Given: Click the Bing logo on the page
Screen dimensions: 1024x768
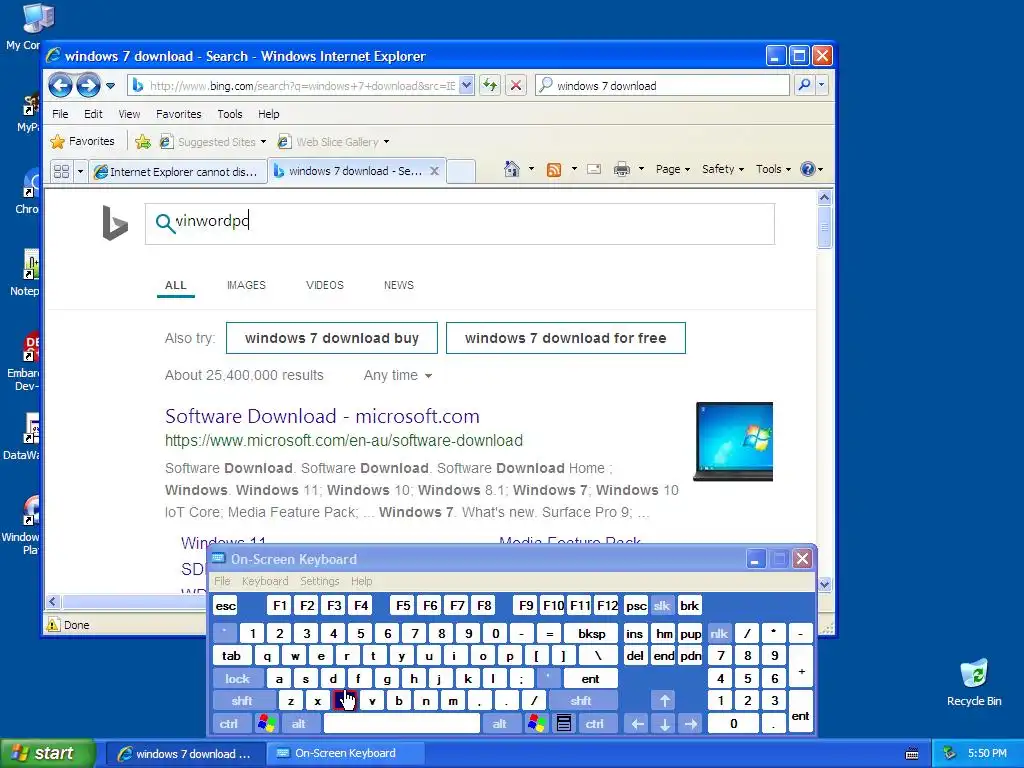Looking at the screenshot, I should click(x=115, y=223).
